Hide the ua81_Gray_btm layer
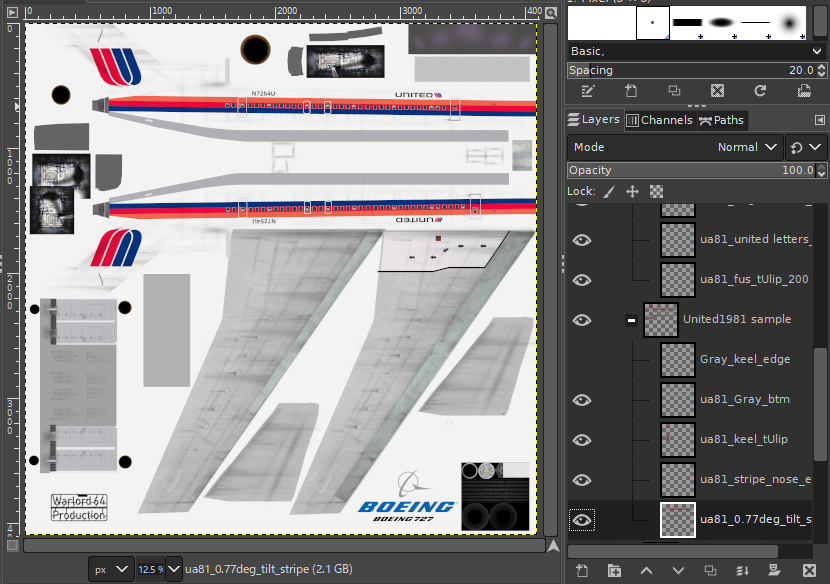830x584 pixels. [x=581, y=400]
